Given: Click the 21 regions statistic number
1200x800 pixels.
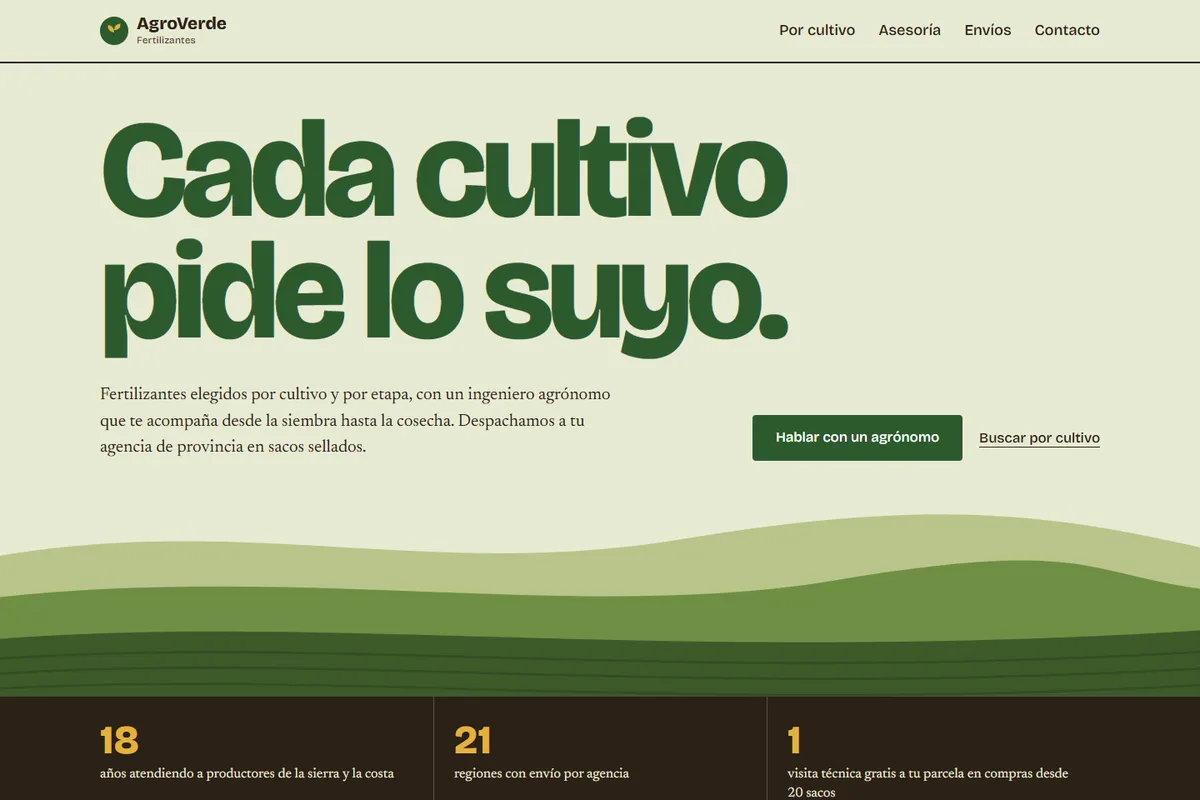Looking at the screenshot, I should coord(472,741).
